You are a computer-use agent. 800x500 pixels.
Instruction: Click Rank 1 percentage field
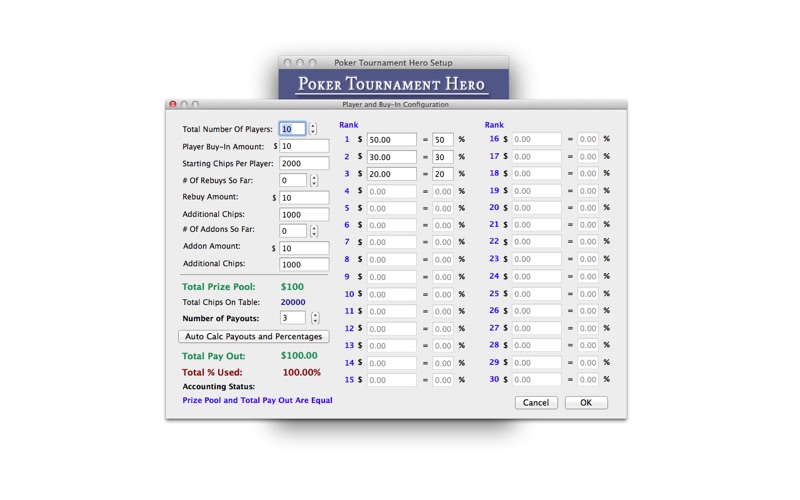pyautogui.click(x=443, y=140)
